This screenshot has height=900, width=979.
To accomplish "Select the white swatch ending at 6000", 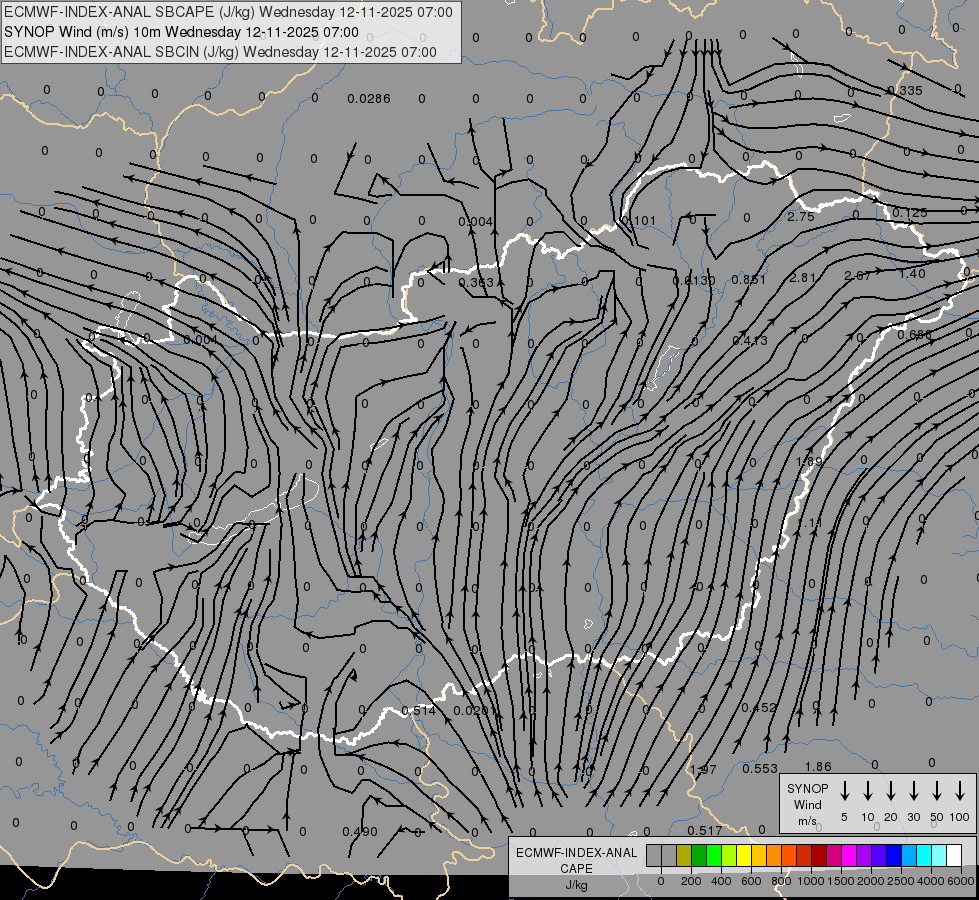I will [x=953, y=855].
